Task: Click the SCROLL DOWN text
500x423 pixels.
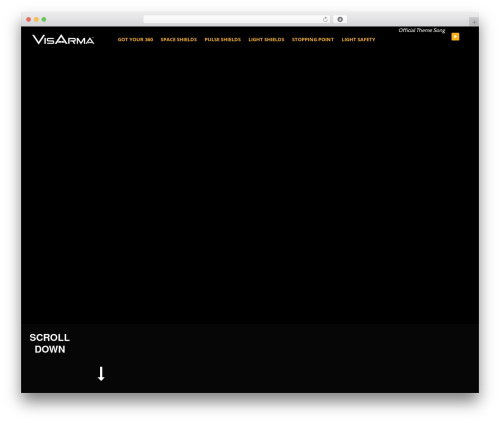Action: pyautogui.click(x=50, y=343)
